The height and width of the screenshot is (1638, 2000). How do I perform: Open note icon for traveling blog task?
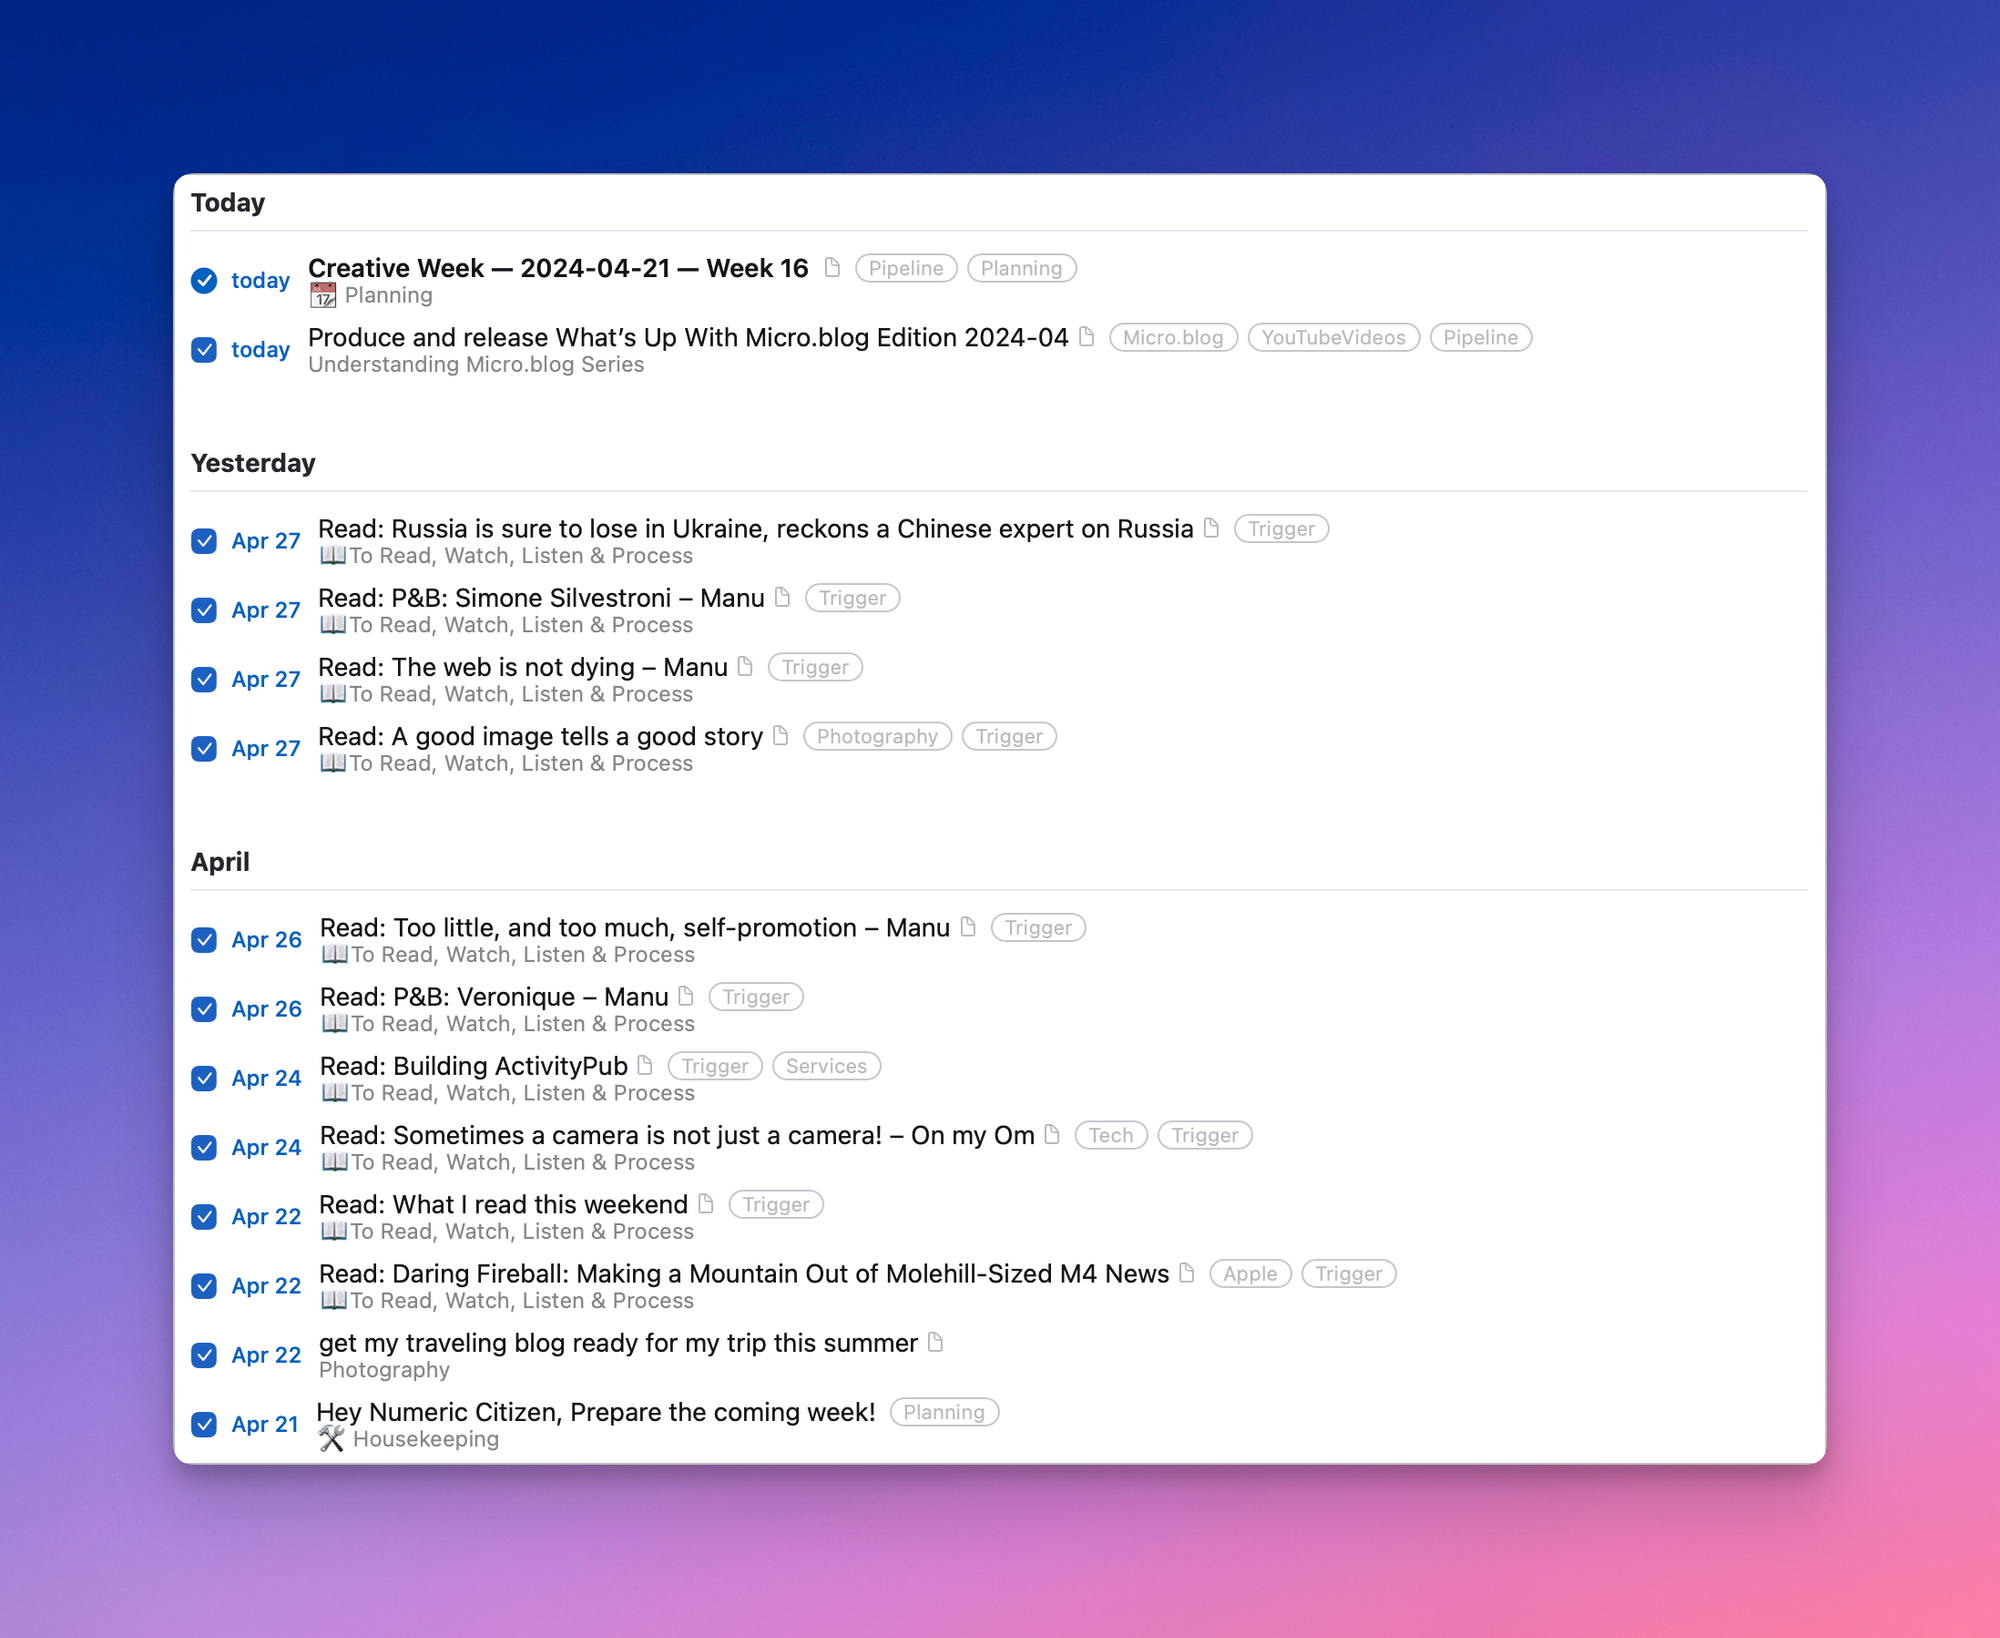935,1342
